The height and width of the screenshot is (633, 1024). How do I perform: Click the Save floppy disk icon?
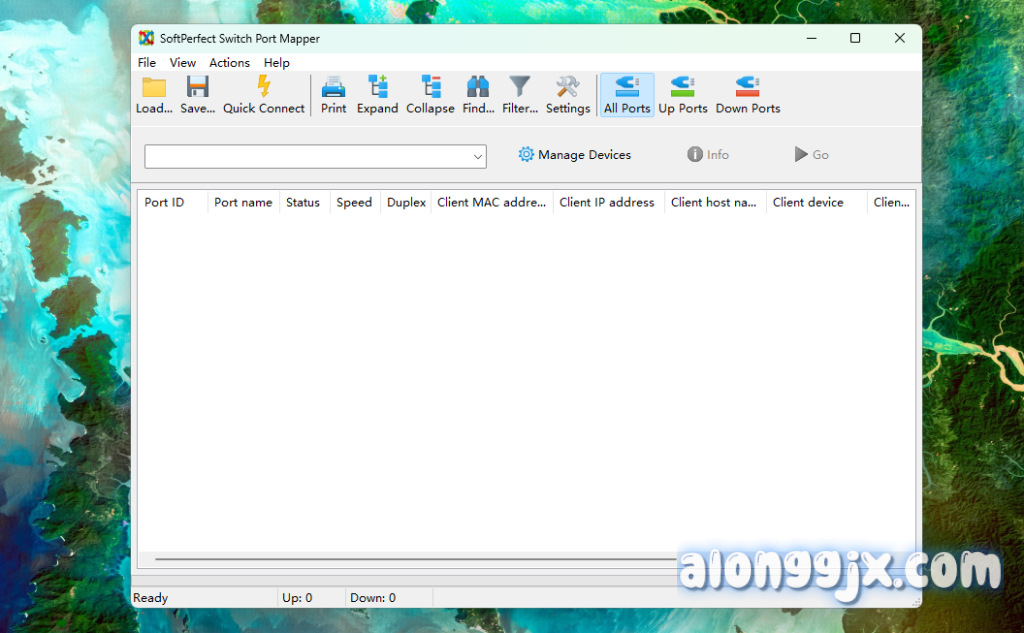(197, 88)
